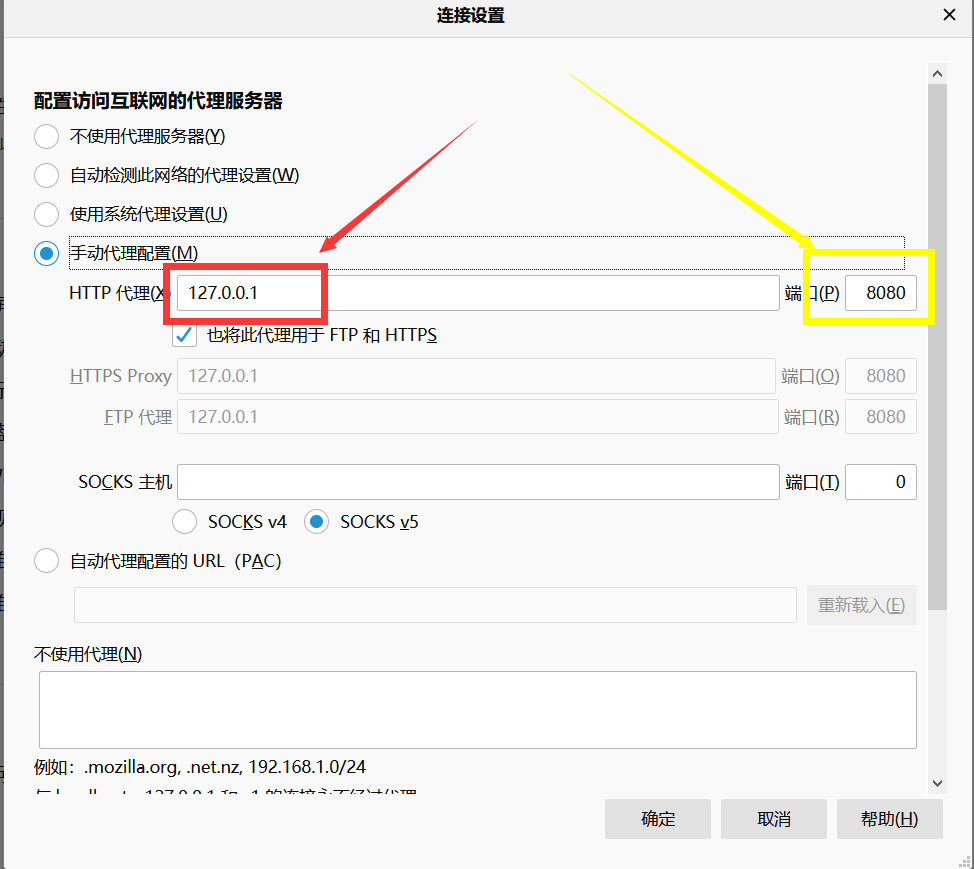Select 手动代理配置 radio button
974x869 pixels.
(46, 253)
